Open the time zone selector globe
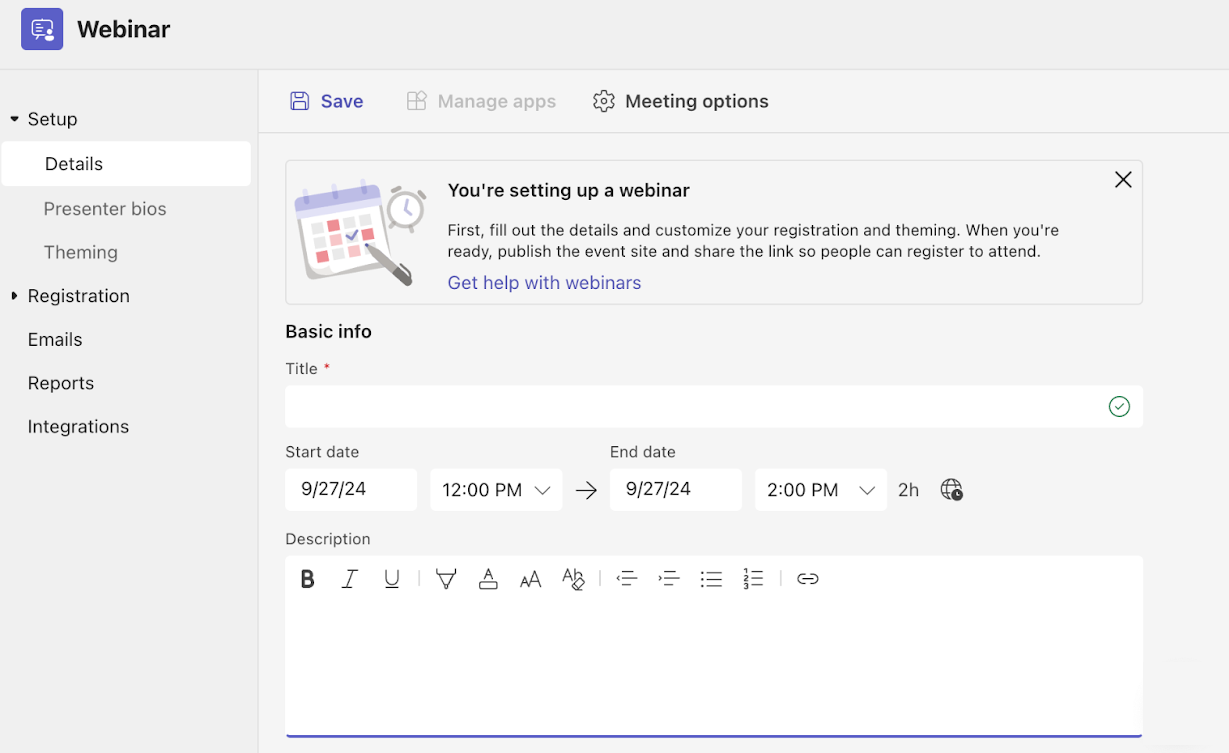The image size is (1229, 753). click(x=951, y=490)
